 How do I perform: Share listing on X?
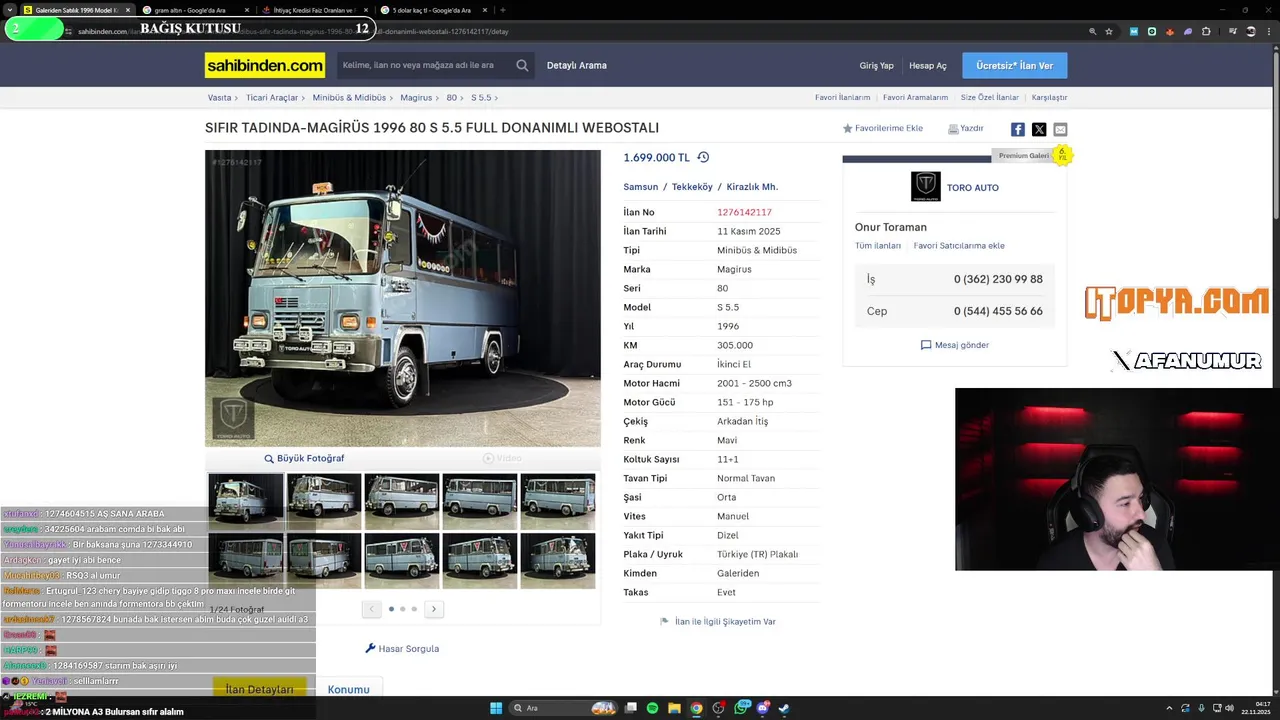1039,129
